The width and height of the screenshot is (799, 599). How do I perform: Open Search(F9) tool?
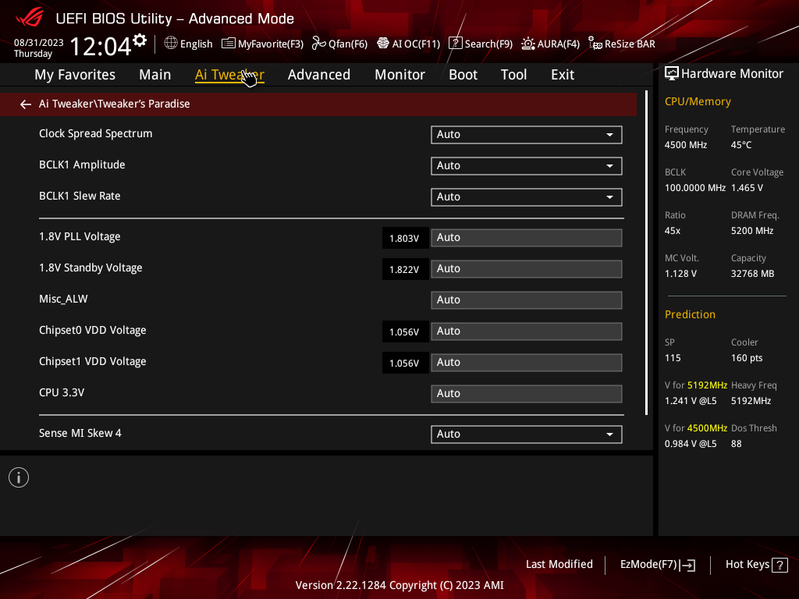(481, 44)
